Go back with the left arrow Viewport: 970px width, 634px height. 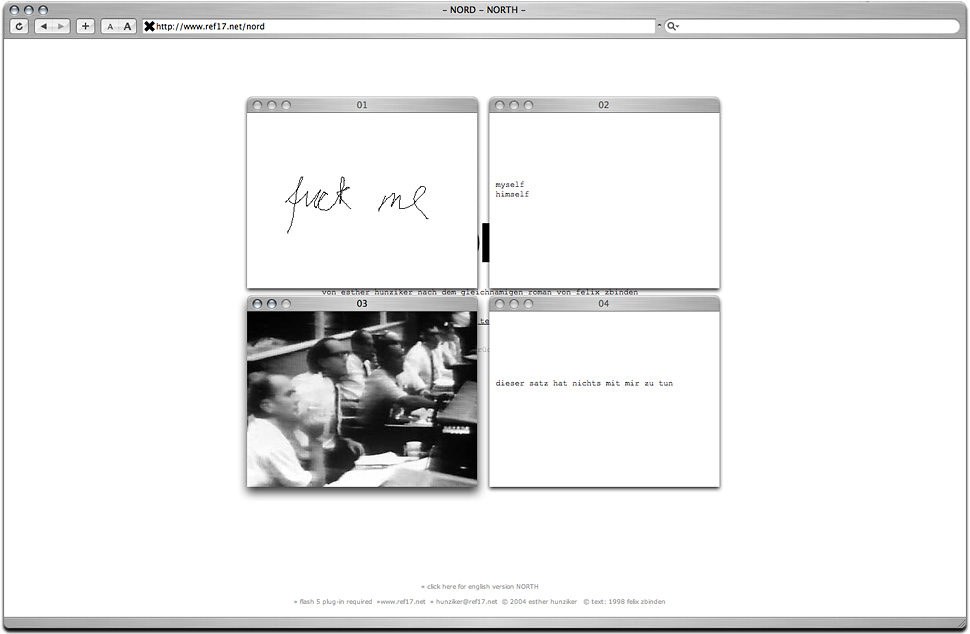[44, 26]
